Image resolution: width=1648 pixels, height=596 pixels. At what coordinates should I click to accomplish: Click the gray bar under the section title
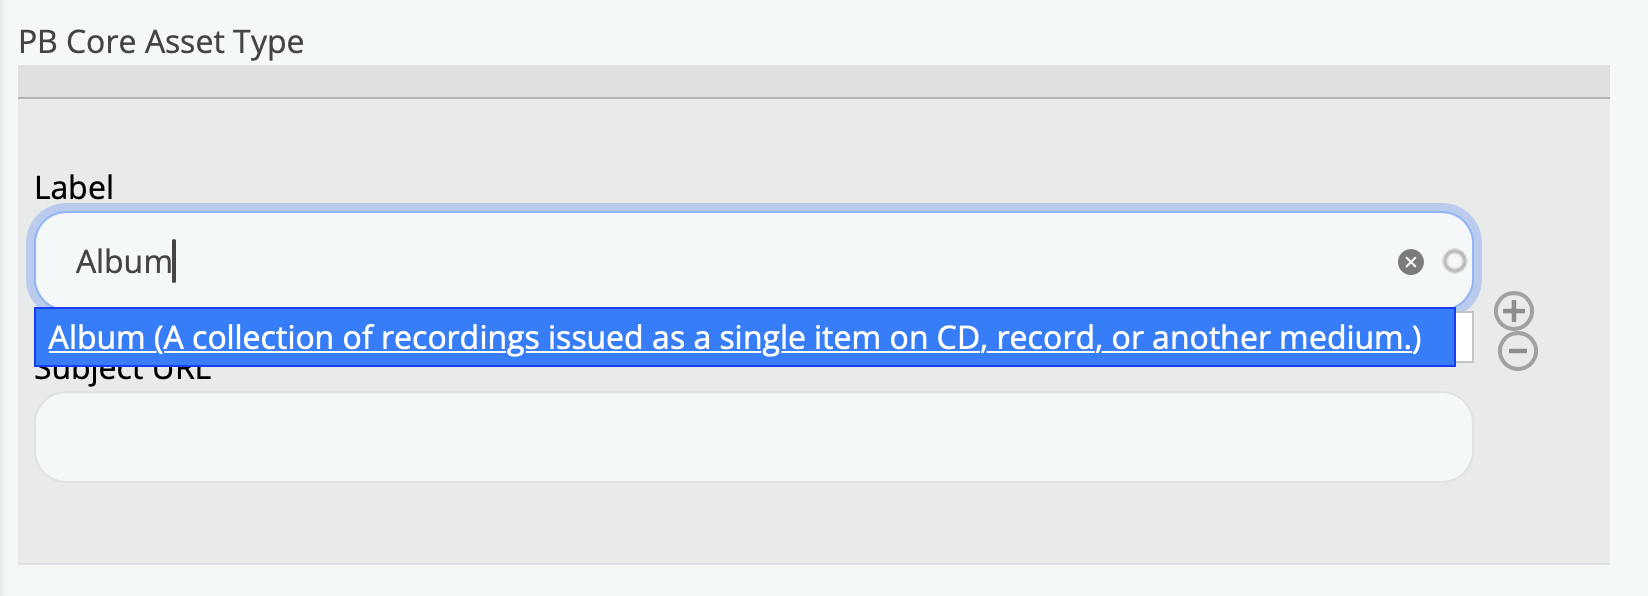(813, 81)
